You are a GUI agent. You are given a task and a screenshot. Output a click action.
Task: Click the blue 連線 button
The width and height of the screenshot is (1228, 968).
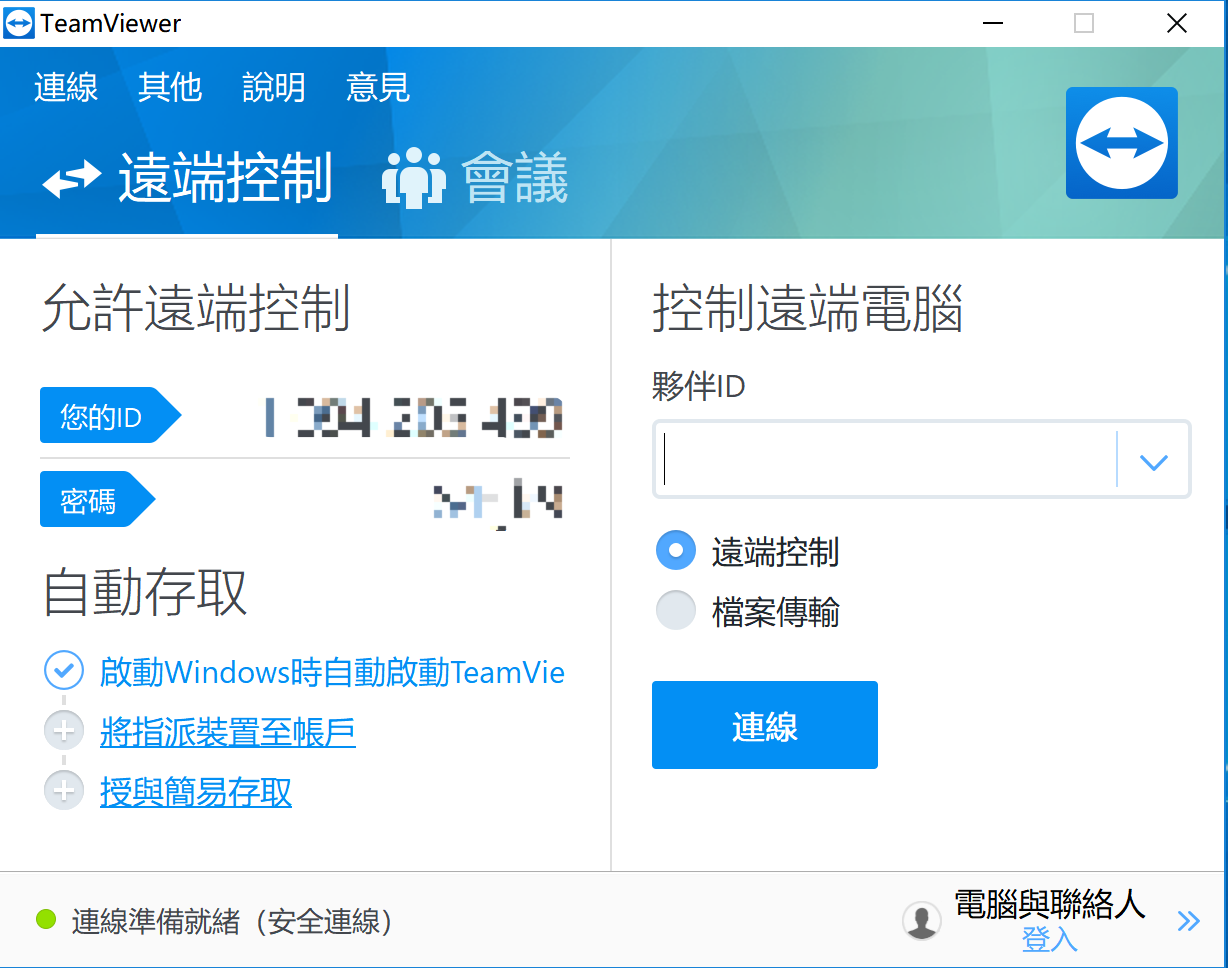[x=764, y=725]
